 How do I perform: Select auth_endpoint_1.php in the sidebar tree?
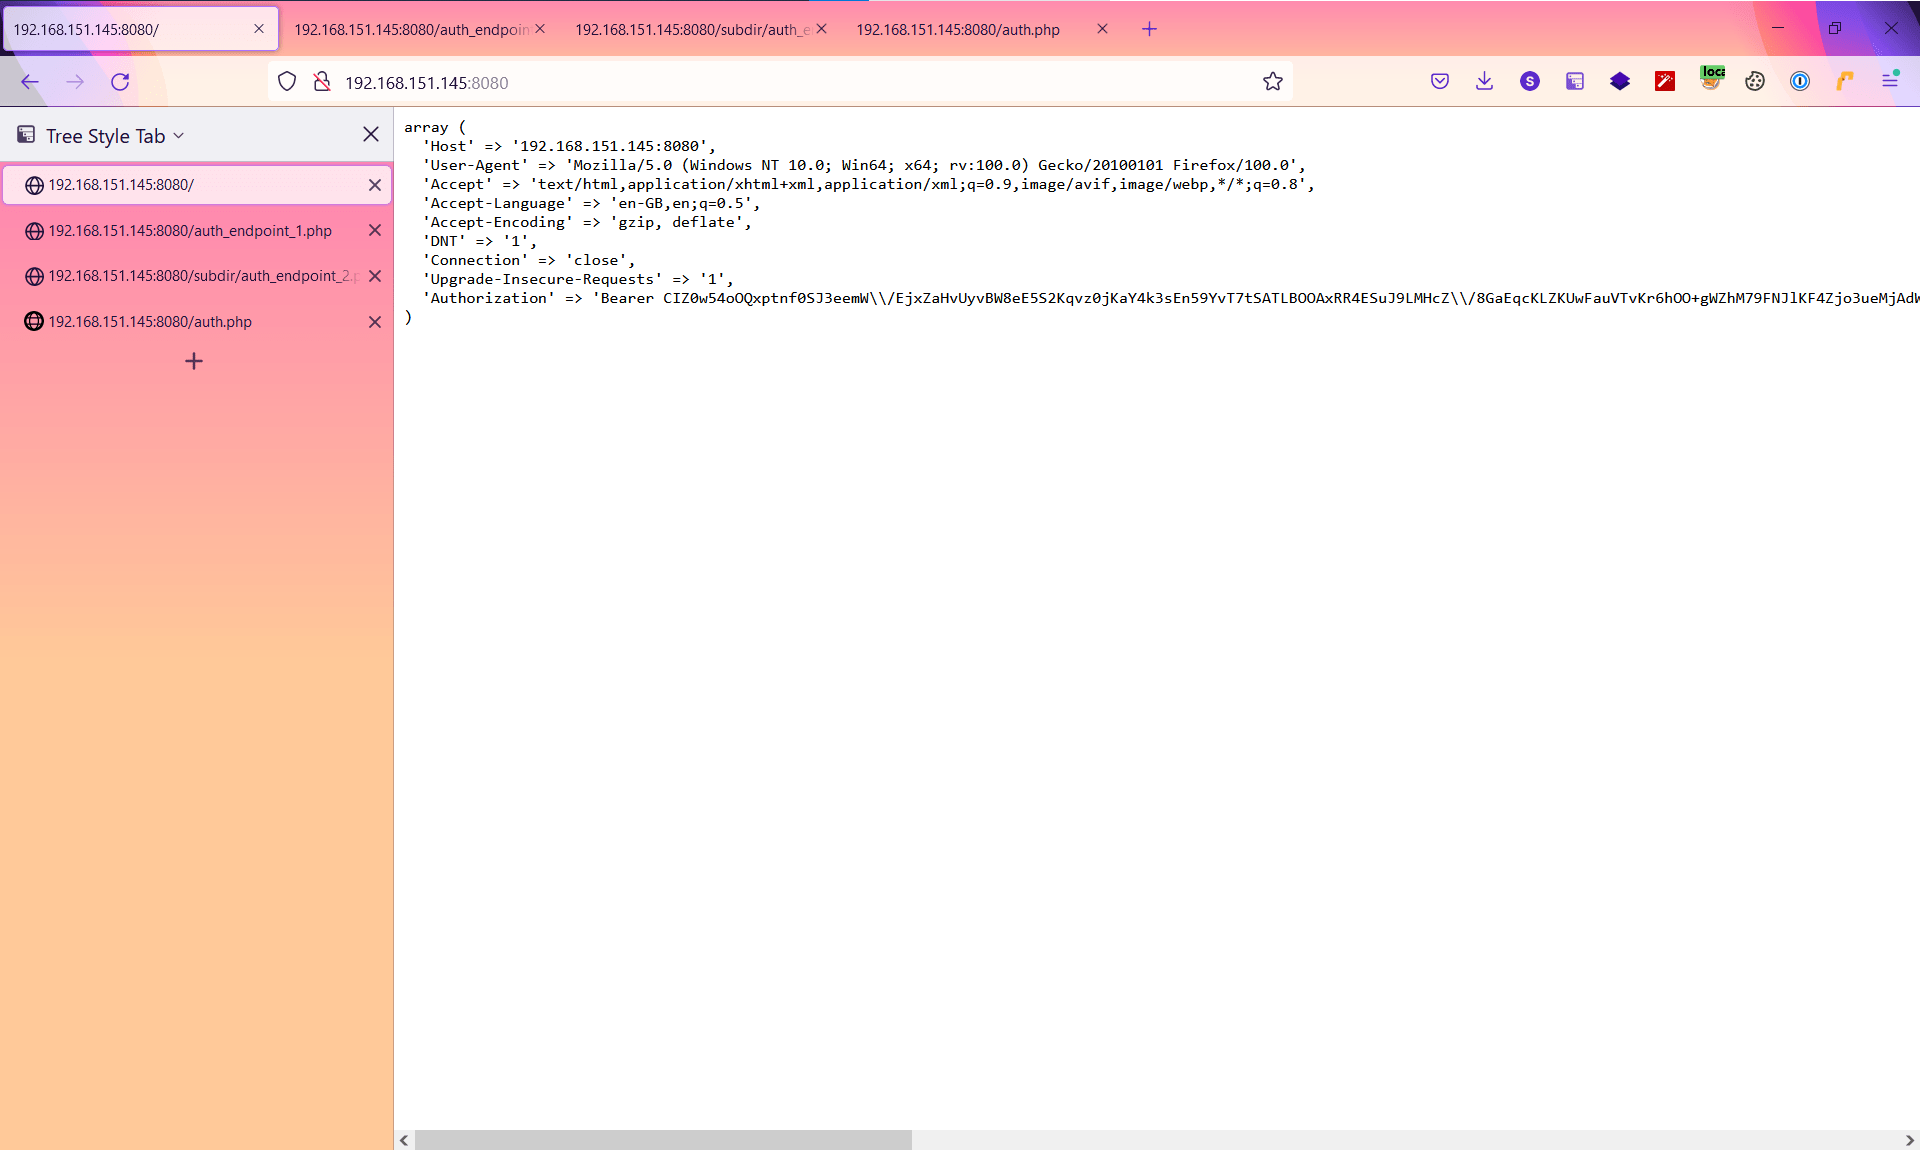coord(190,231)
